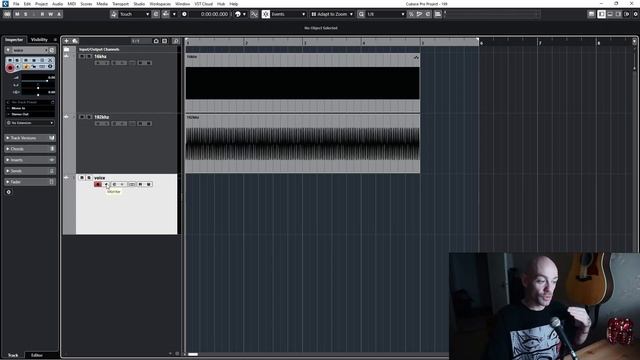
Task: Open the Audio menu
Action: tap(58, 4)
